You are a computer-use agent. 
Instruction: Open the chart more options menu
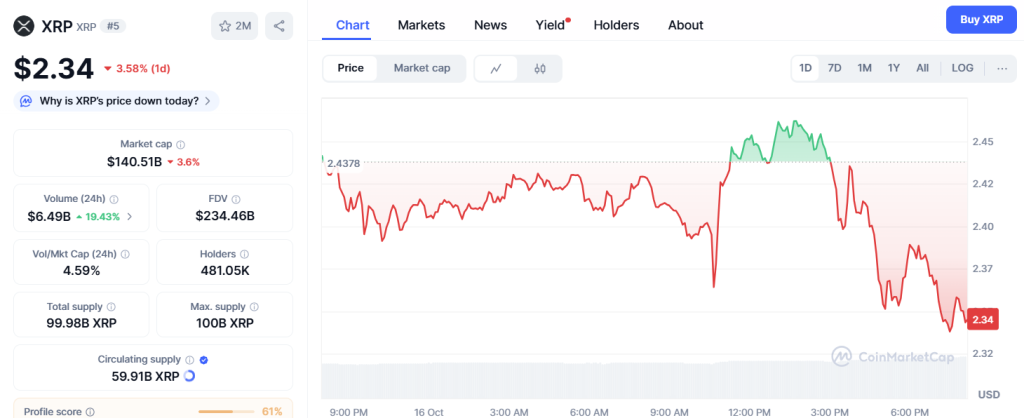coord(1001,68)
